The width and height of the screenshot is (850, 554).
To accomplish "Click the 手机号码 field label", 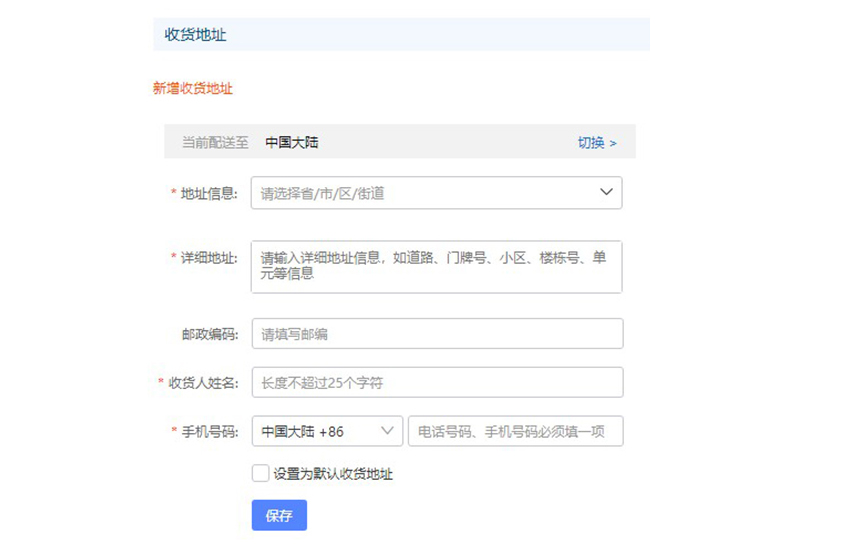I will tap(209, 432).
